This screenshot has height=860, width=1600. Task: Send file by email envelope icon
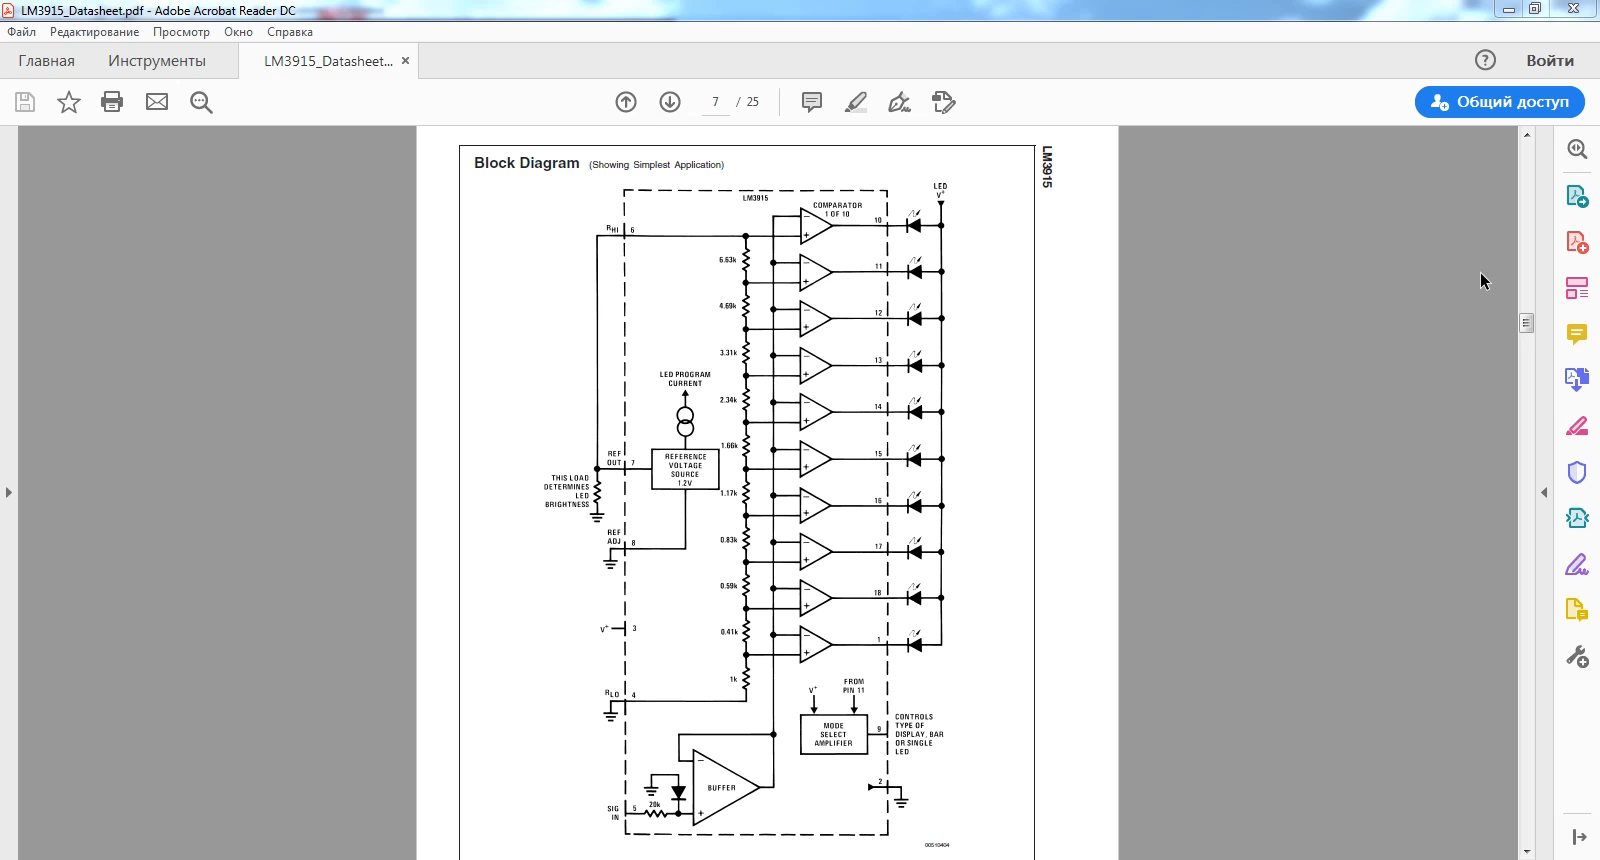(157, 102)
